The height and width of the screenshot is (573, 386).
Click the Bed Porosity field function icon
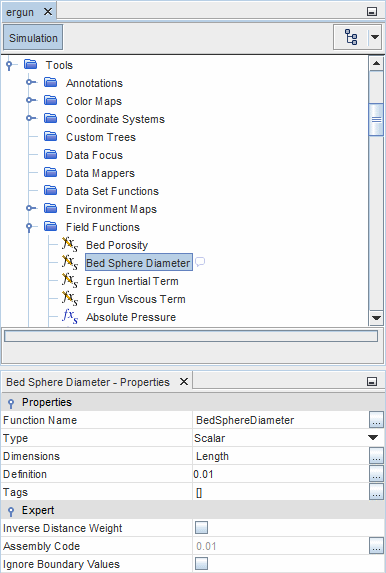click(x=69, y=244)
